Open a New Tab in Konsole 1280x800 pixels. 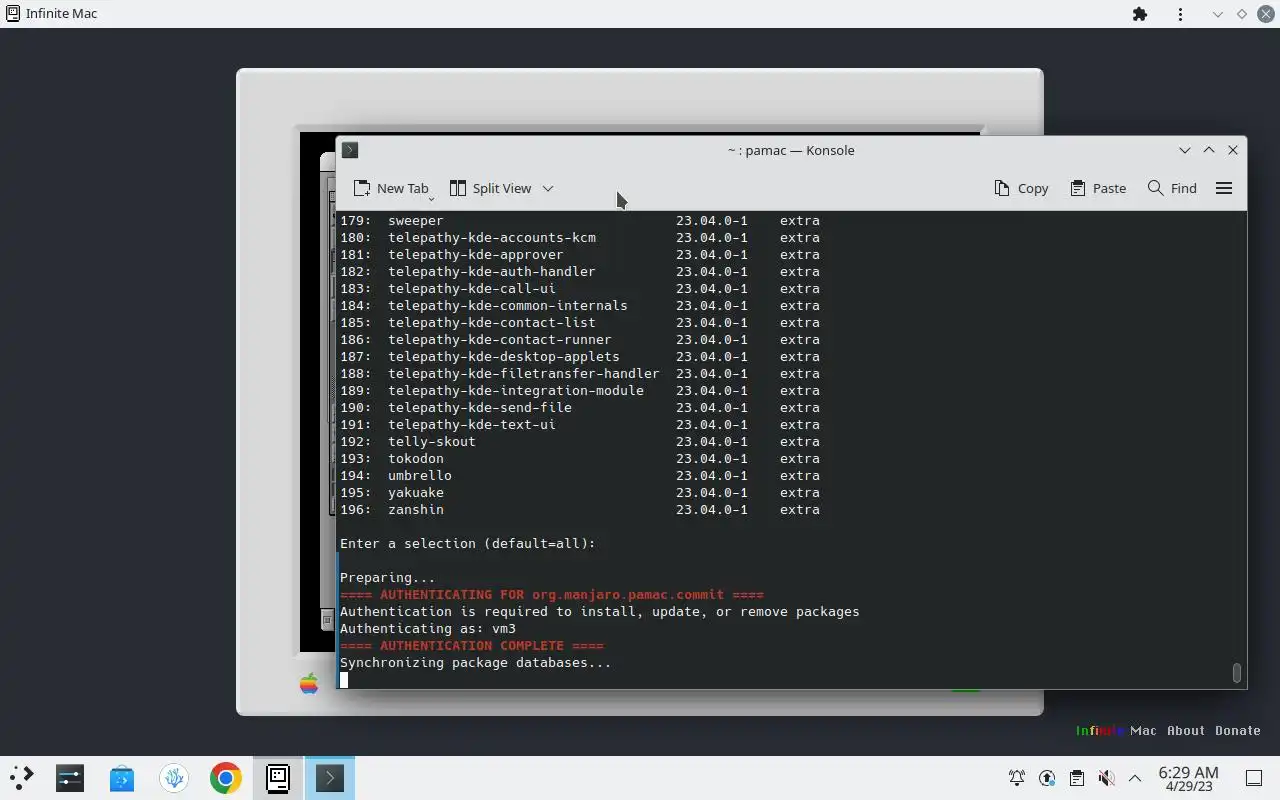coord(390,188)
